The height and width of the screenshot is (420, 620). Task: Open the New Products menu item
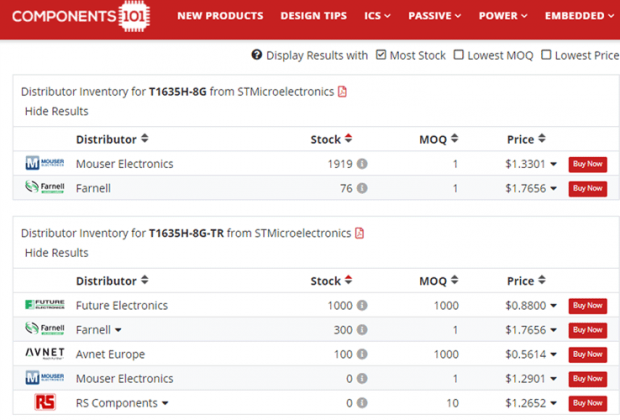[220, 16]
